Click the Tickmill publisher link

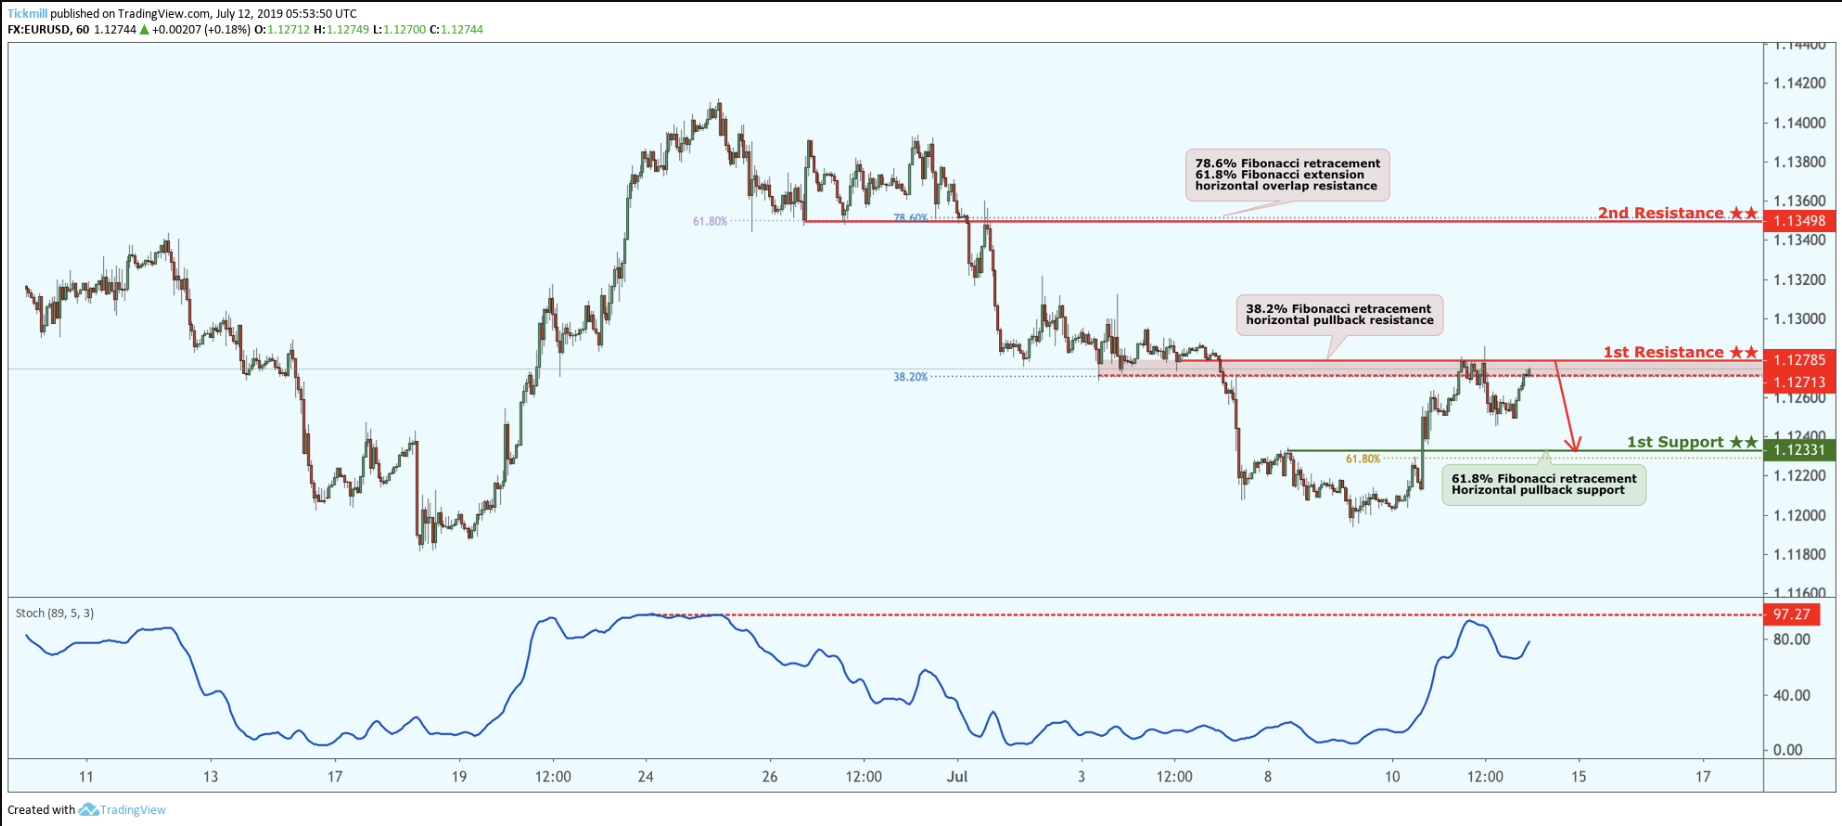[x=27, y=14]
